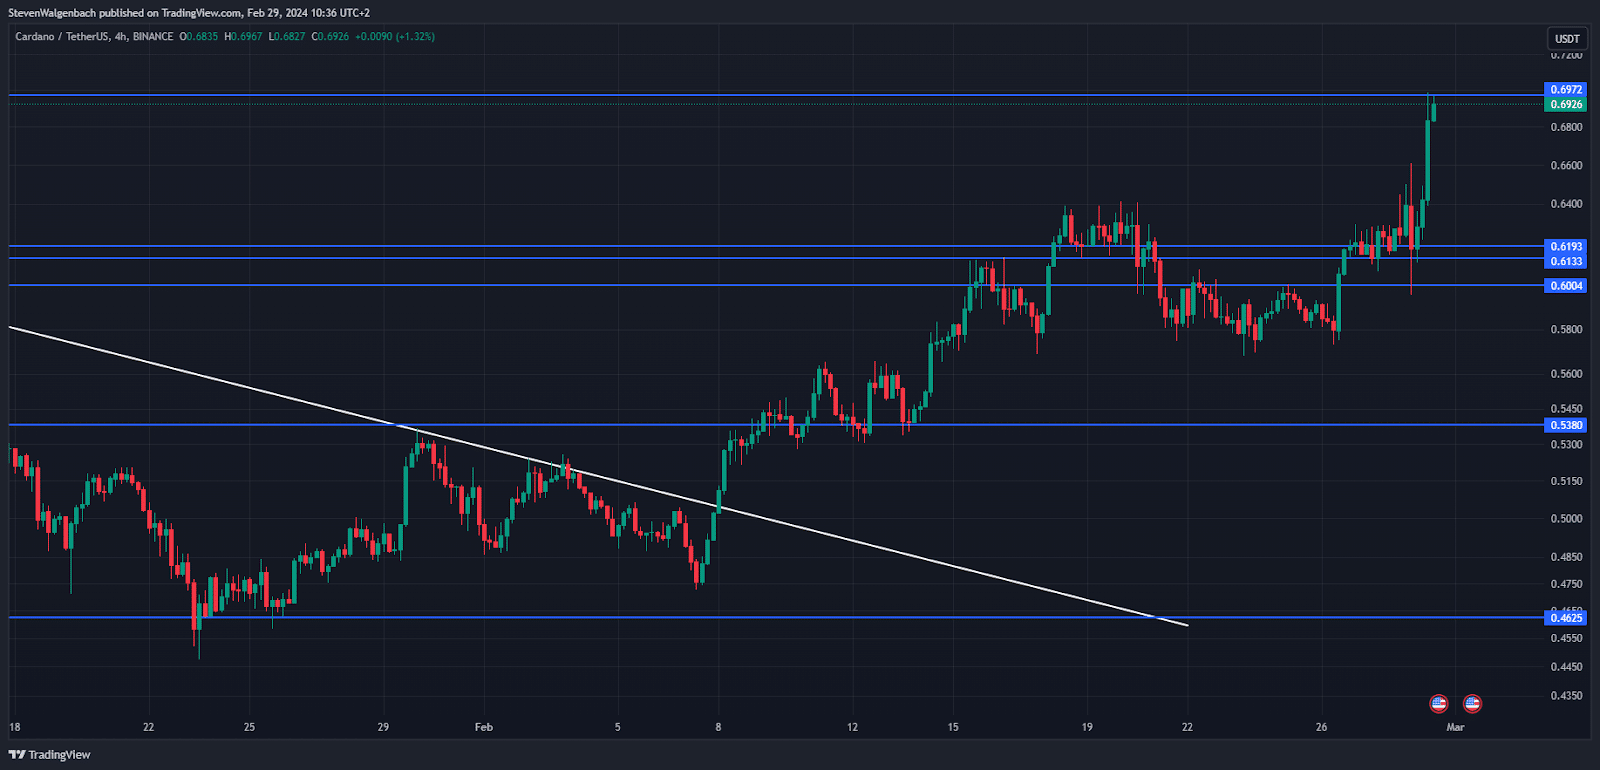The width and height of the screenshot is (1600, 770).
Task: Click the left US flag economic event icon
Action: [1439, 704]
